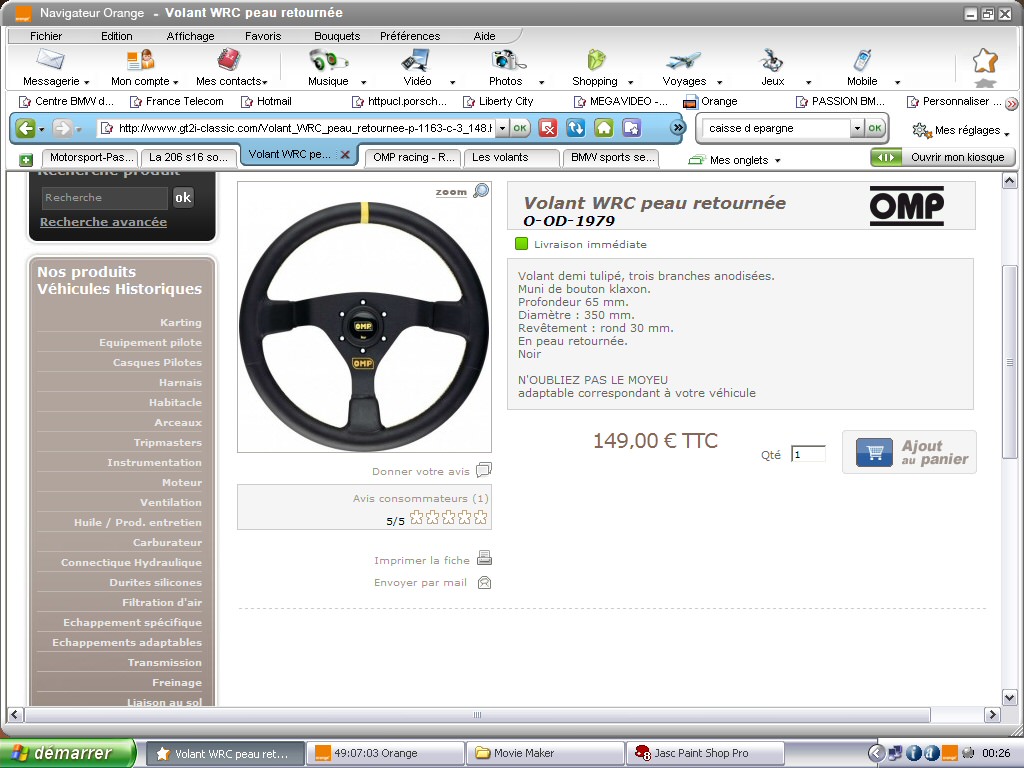The image size is (1024, 768).
Task: Expand the Voyages dropdown arrow
Action: coord(719,82)
